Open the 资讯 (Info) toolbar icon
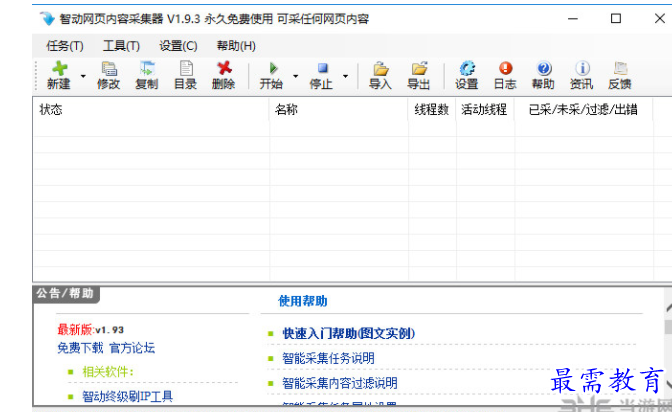The height and width of the screenshot is (412, 672). point(582,75)
